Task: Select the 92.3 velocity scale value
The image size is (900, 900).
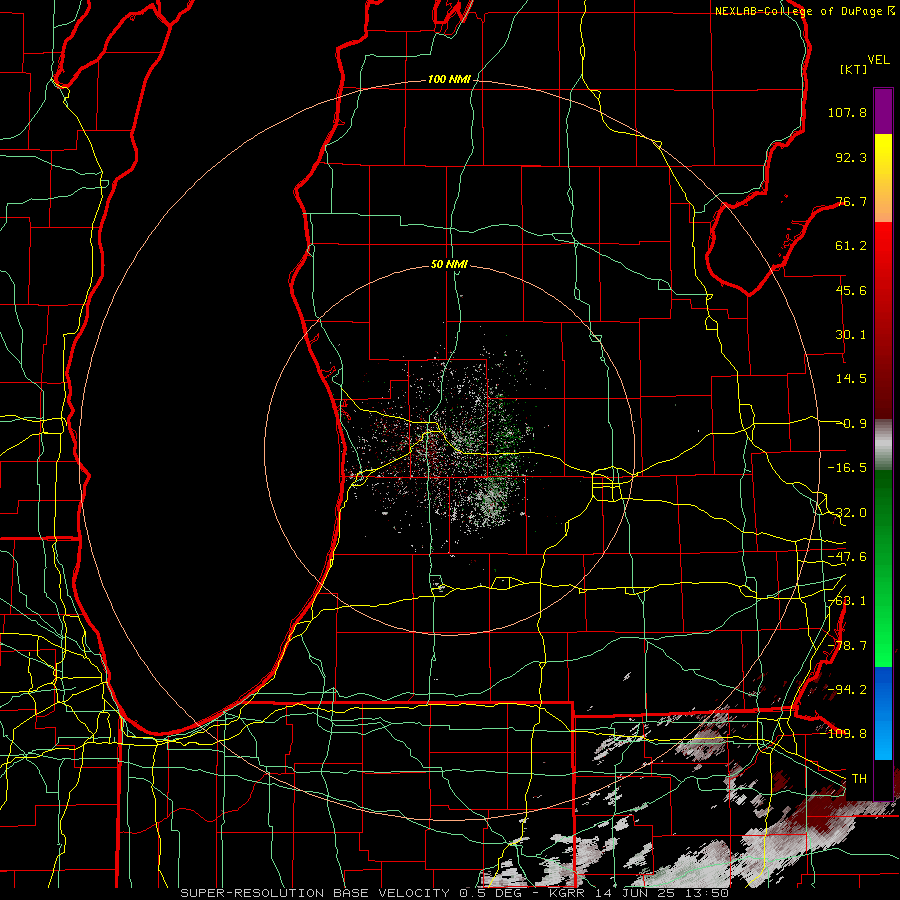Action: (x=851, y=157)
